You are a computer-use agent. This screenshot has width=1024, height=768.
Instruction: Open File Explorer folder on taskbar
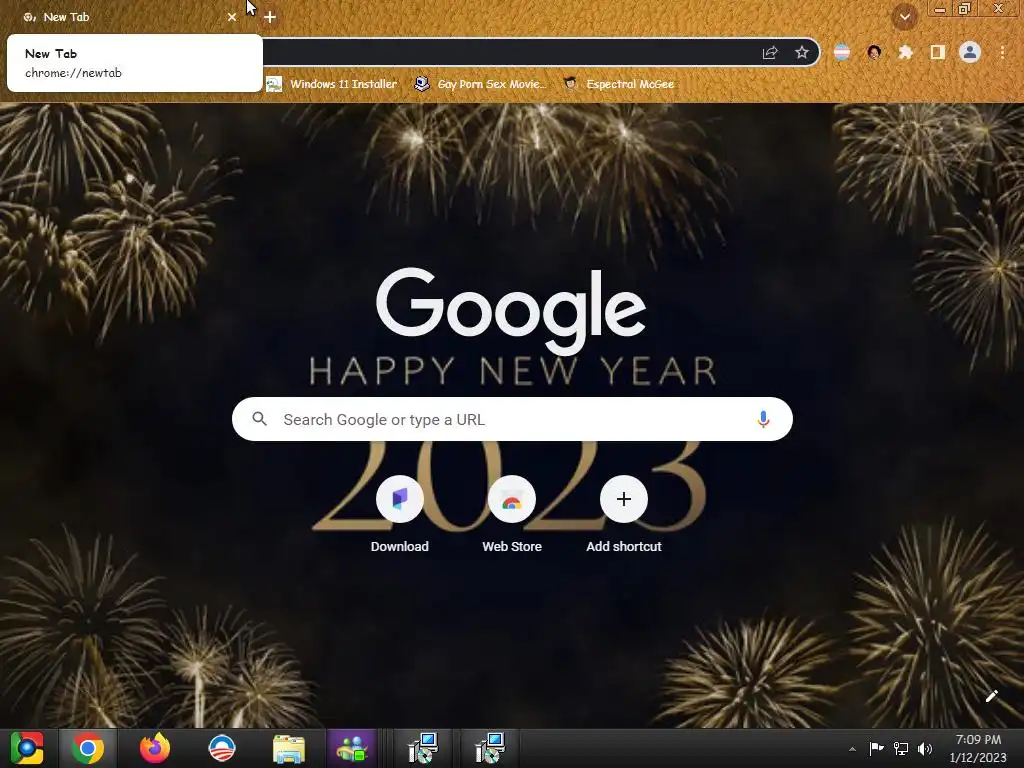point(289,748)
